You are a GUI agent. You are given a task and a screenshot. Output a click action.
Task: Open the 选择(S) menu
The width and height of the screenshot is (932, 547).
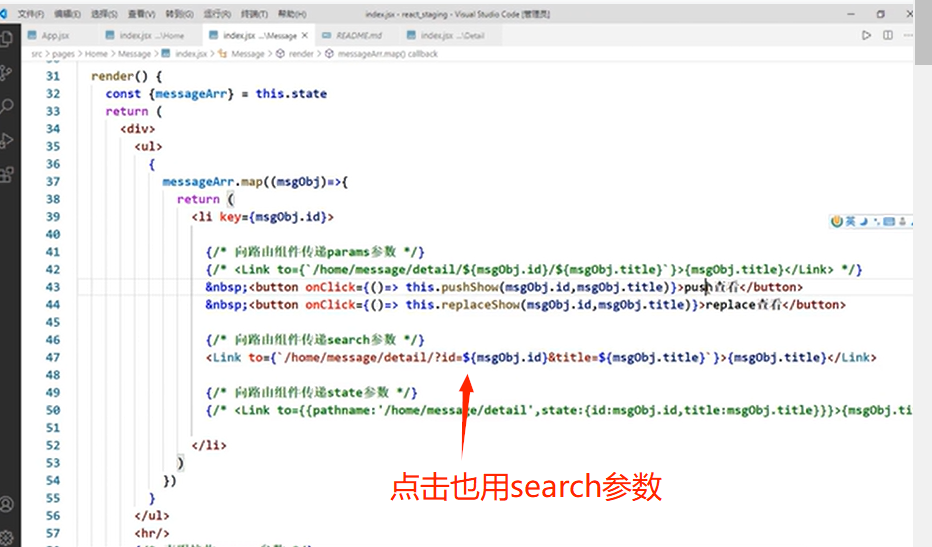click(104, 14)
